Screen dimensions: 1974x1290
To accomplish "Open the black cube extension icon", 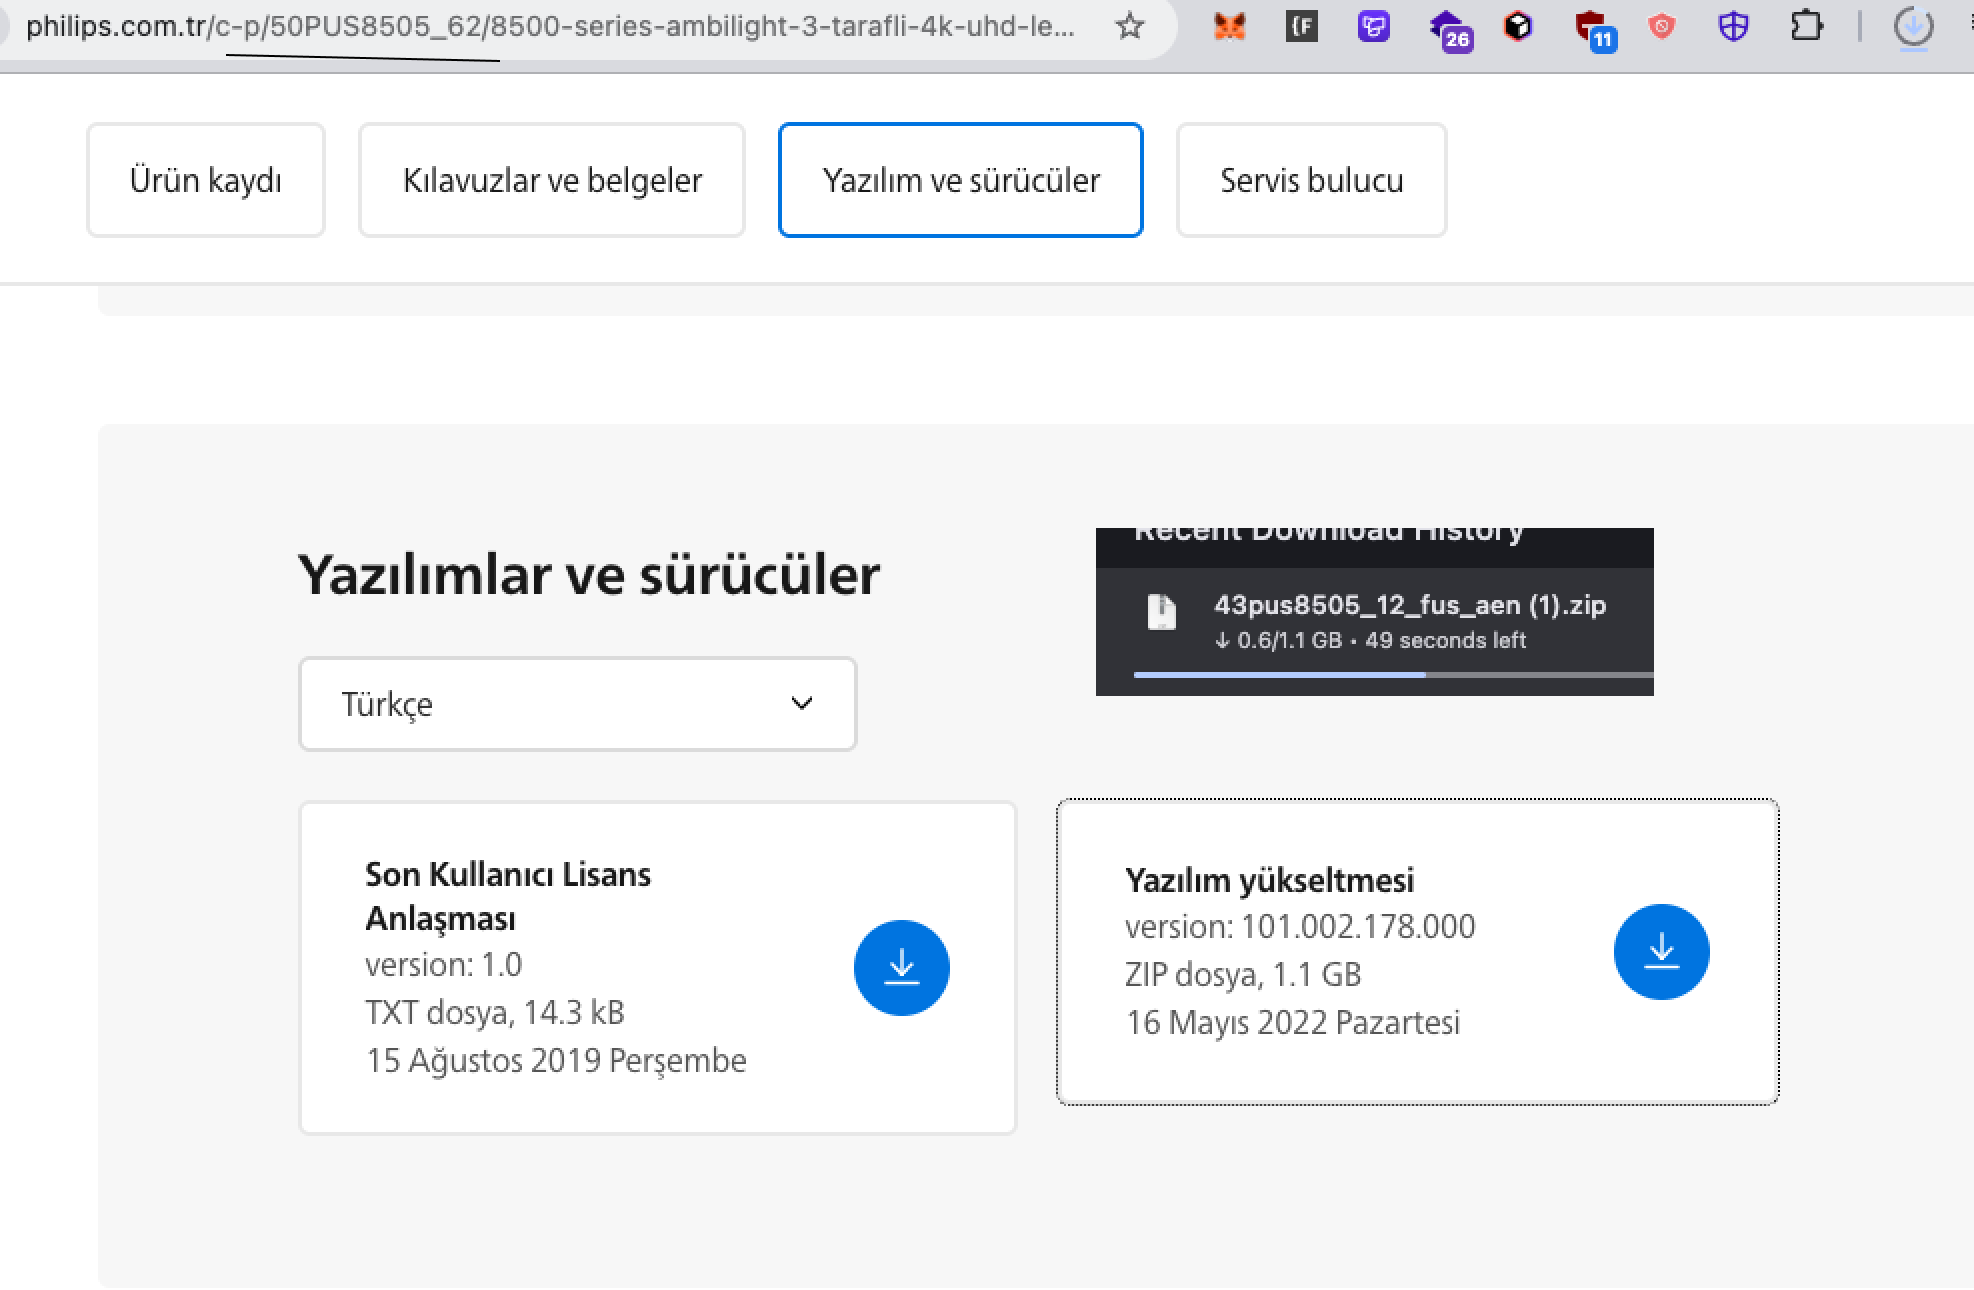I will coord(1518,26).
